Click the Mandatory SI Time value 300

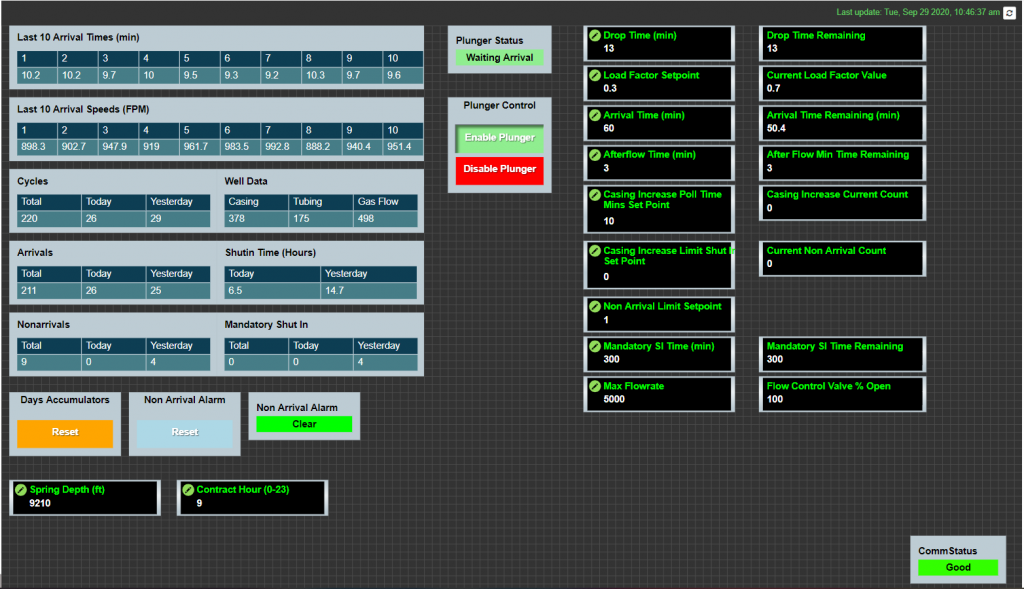611,360
